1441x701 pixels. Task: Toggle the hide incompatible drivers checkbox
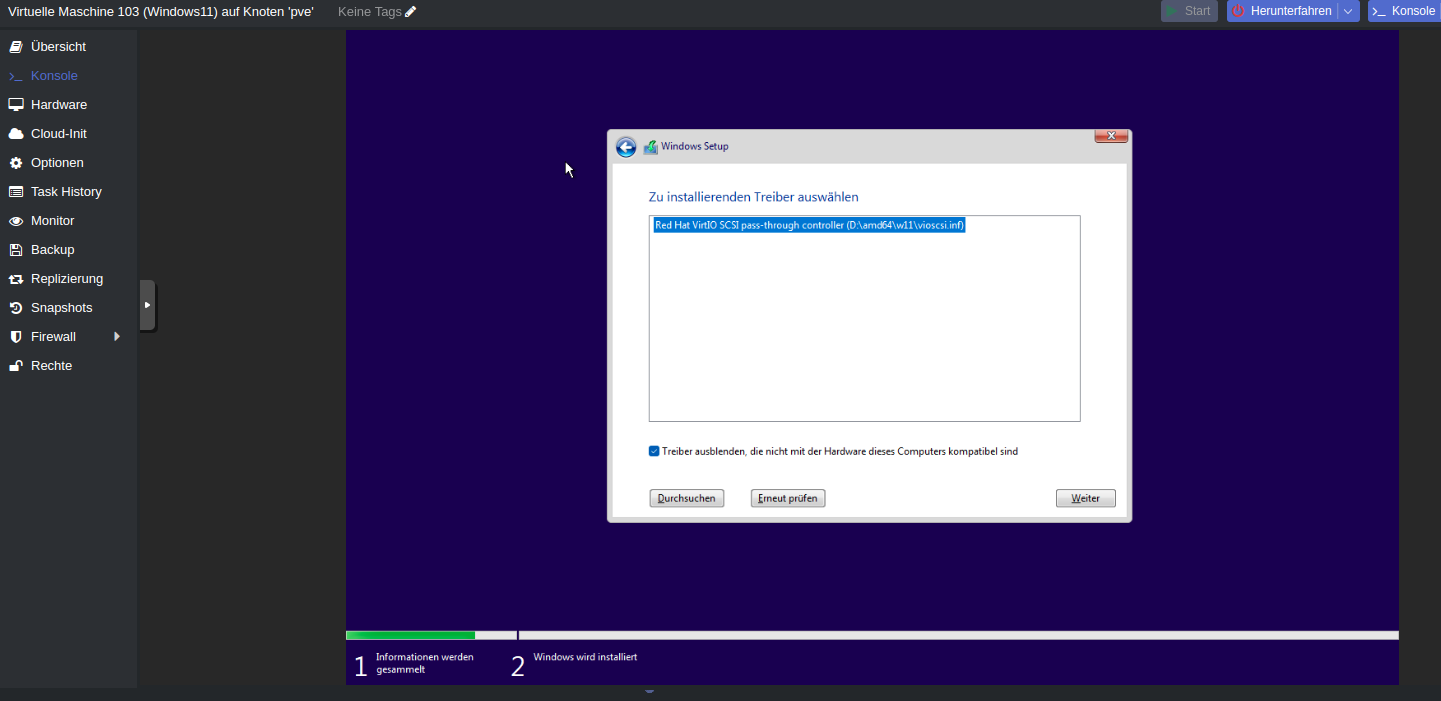coord(654,451)
